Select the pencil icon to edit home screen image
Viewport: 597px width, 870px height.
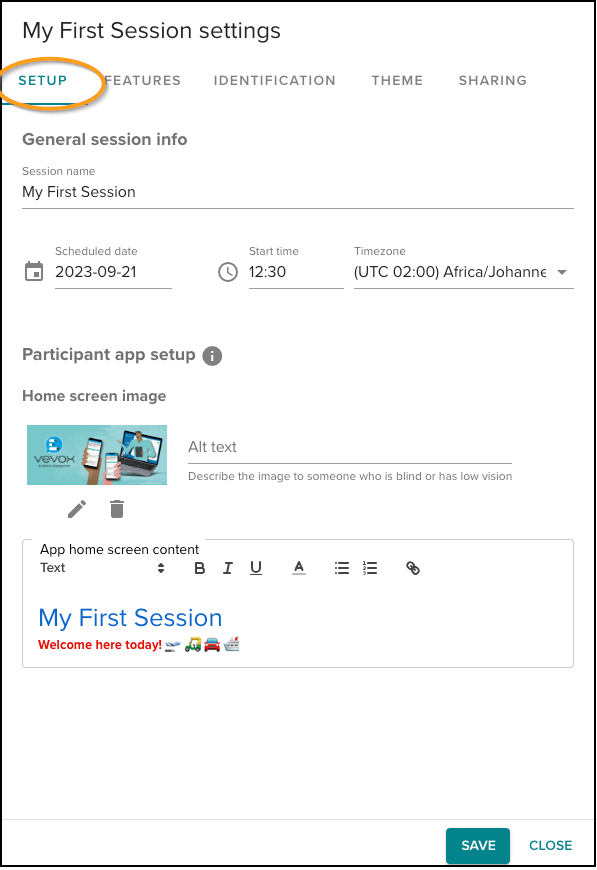(76, 509)
